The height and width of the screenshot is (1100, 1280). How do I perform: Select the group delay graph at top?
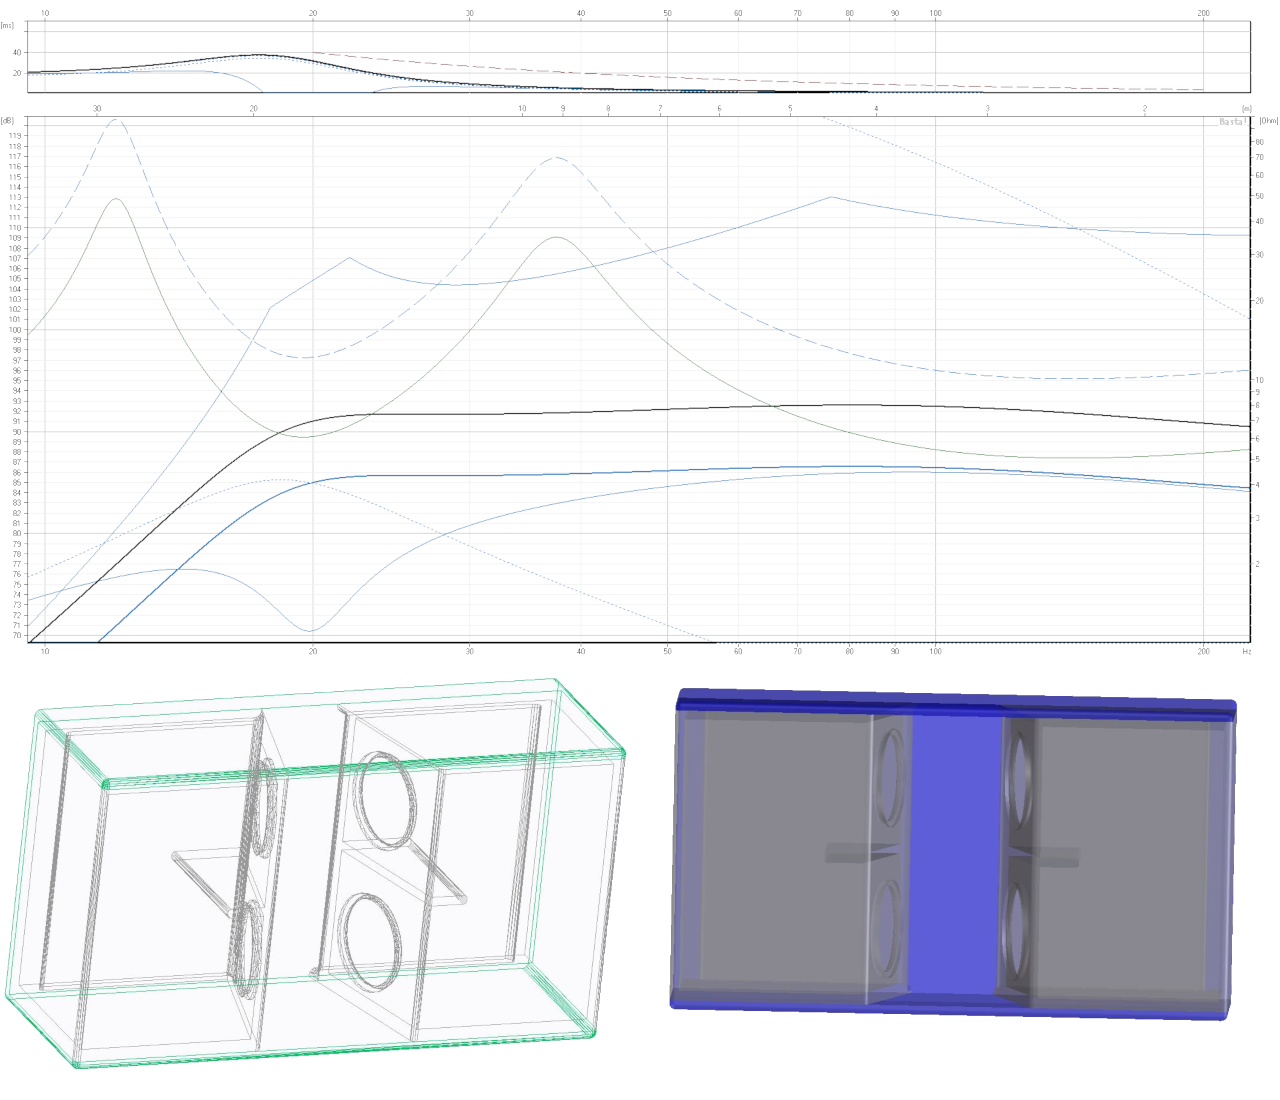tap(639, 57)
